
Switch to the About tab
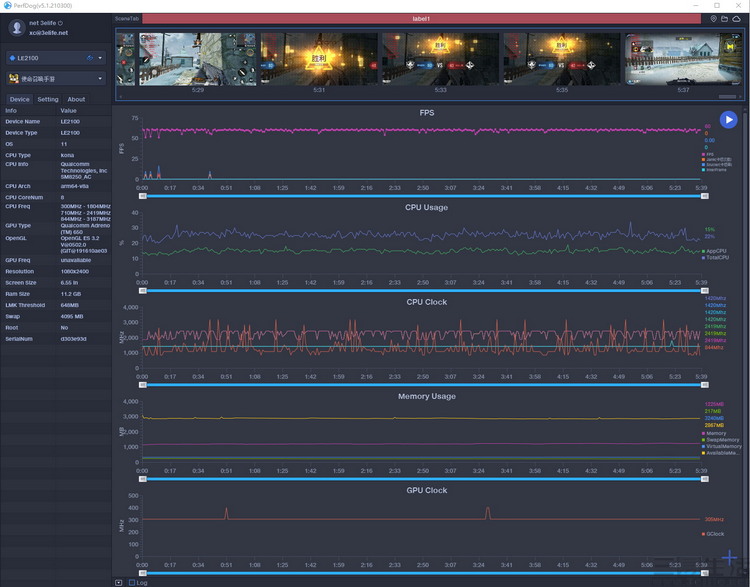click(x=76, y=100)
